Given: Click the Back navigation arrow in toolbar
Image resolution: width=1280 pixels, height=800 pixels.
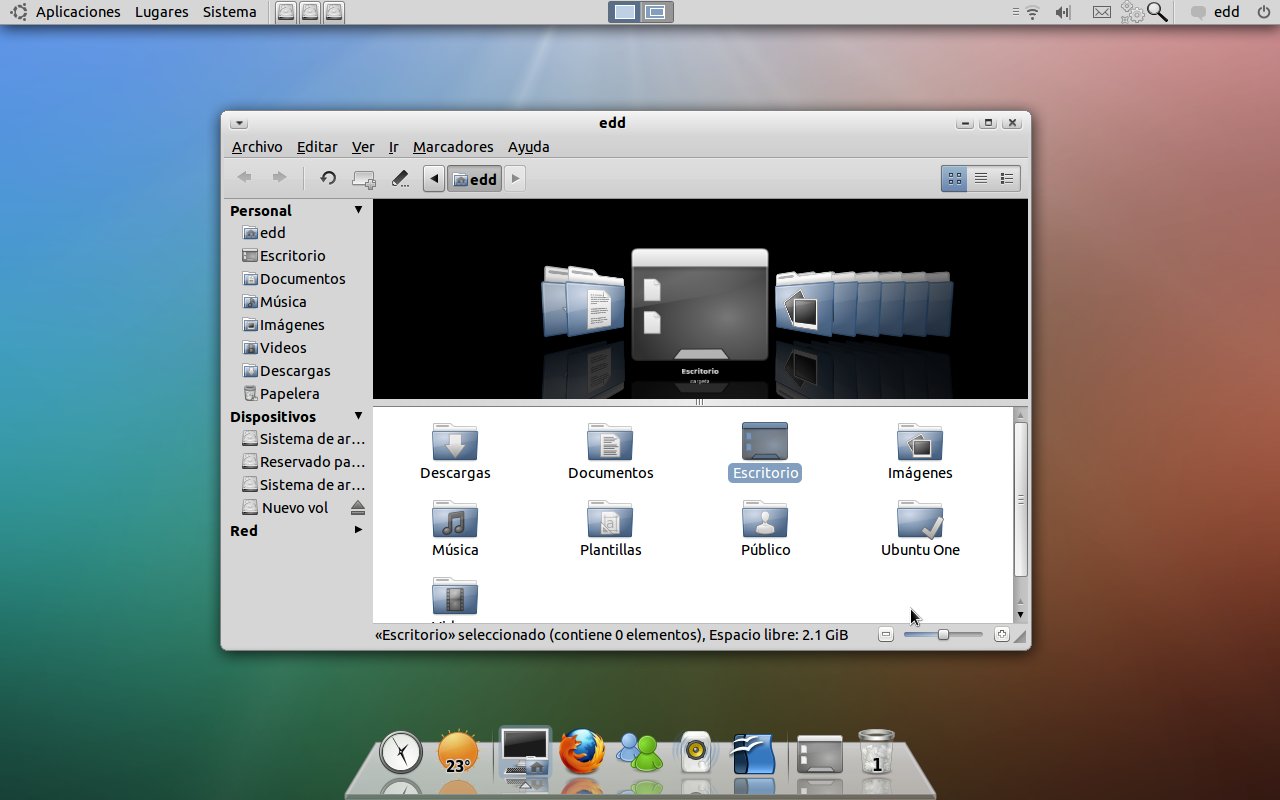Looking at the screenshot, I should (244, 178).
